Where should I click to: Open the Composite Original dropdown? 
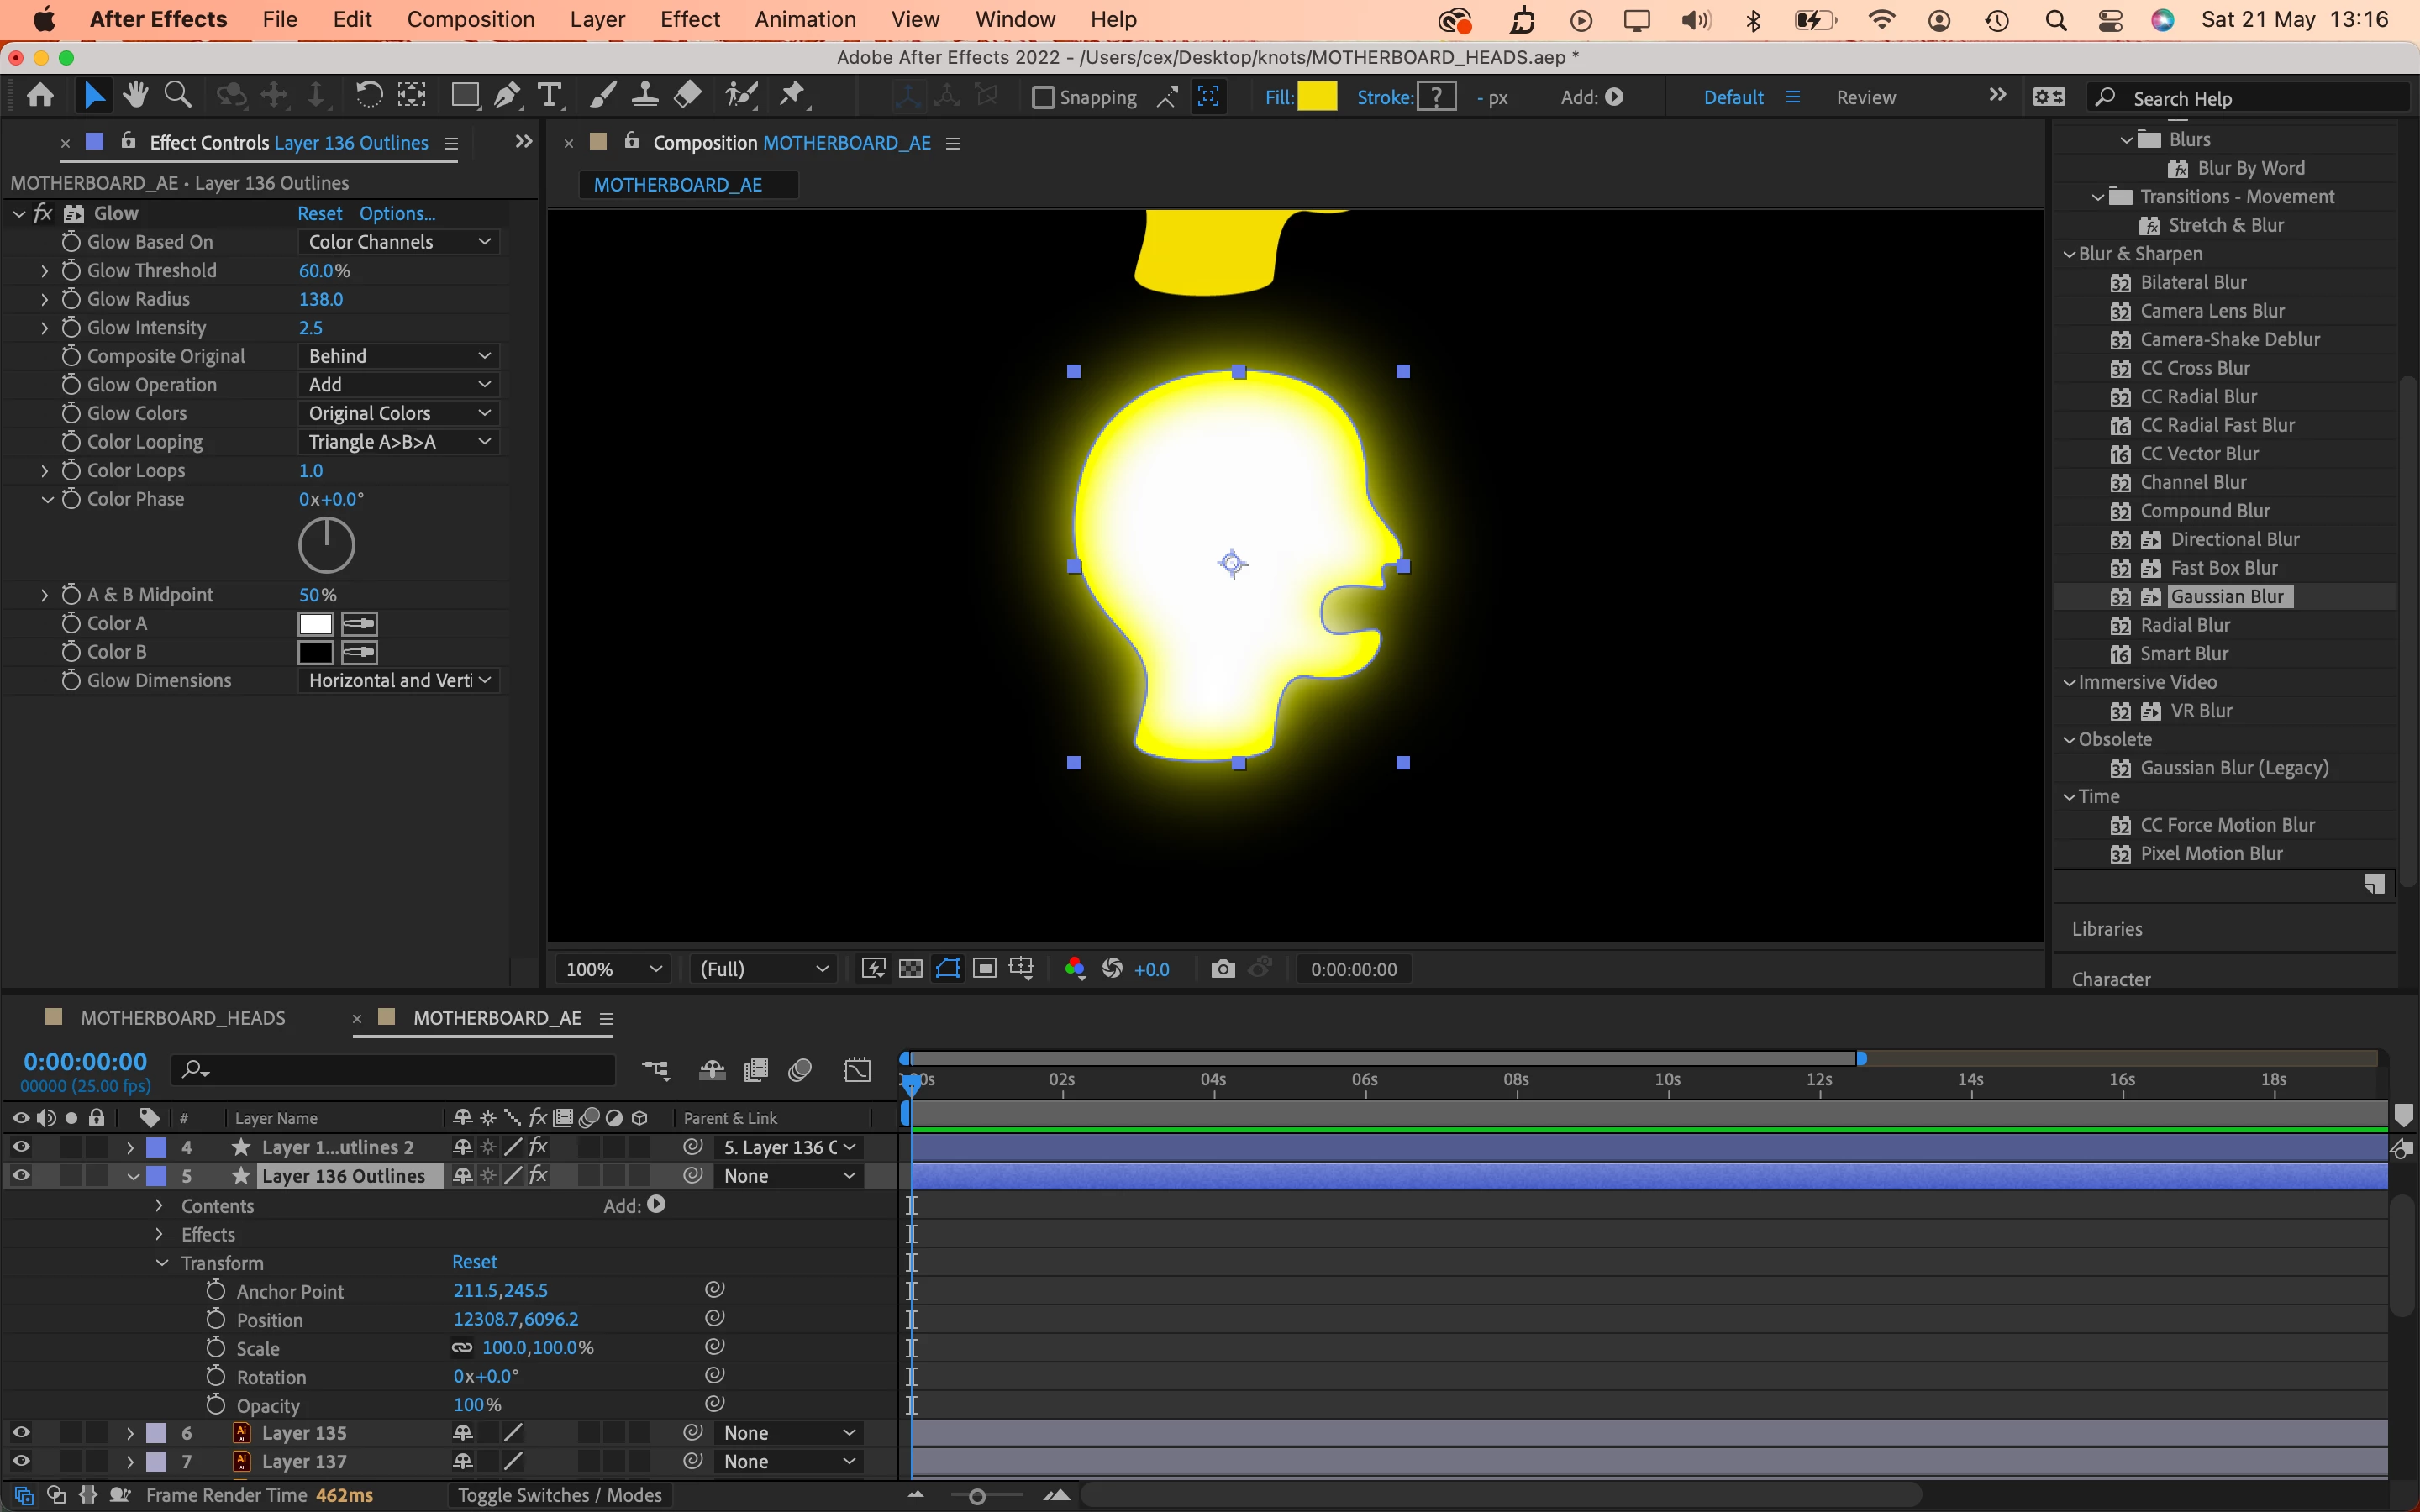point(398,356)
